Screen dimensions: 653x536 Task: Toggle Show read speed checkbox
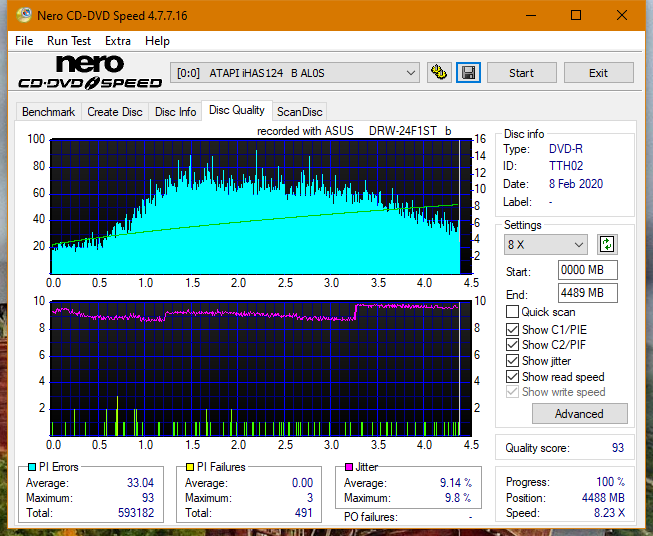(x=512, y=376)
